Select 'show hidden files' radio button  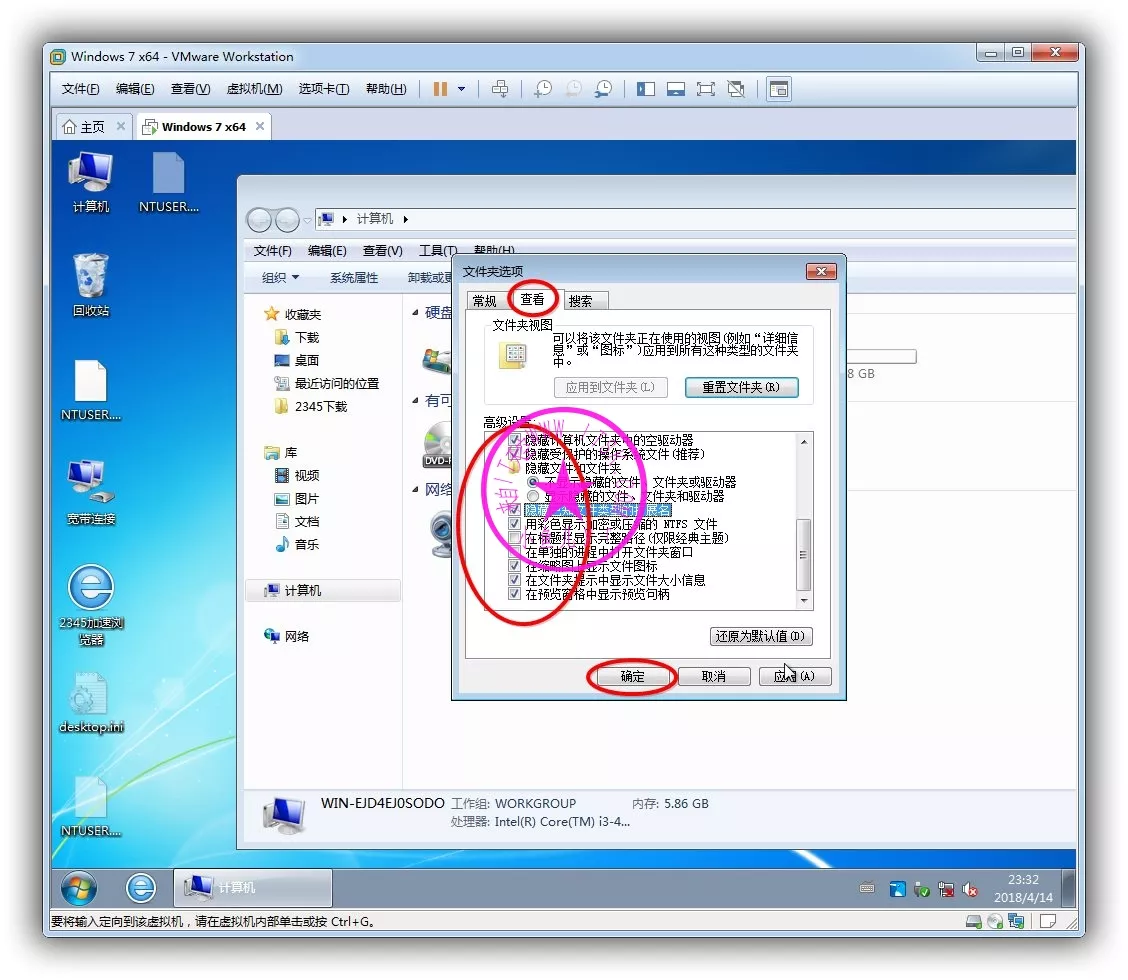[x=533, y=496]
